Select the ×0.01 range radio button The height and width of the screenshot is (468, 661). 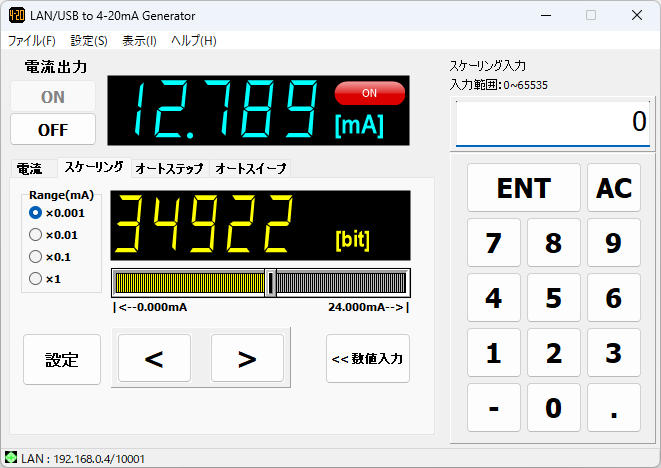(x=36, y=235)
